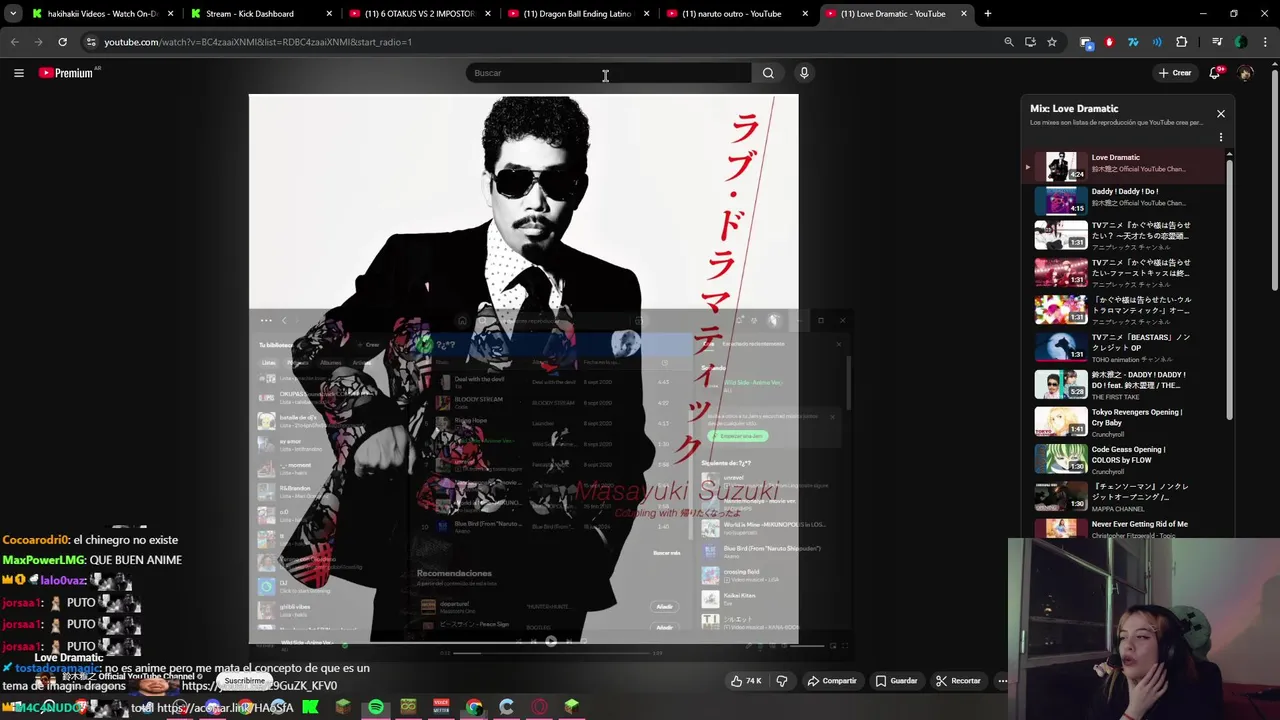Dislike the Love Dramatic video

click(x=782, y=681)
